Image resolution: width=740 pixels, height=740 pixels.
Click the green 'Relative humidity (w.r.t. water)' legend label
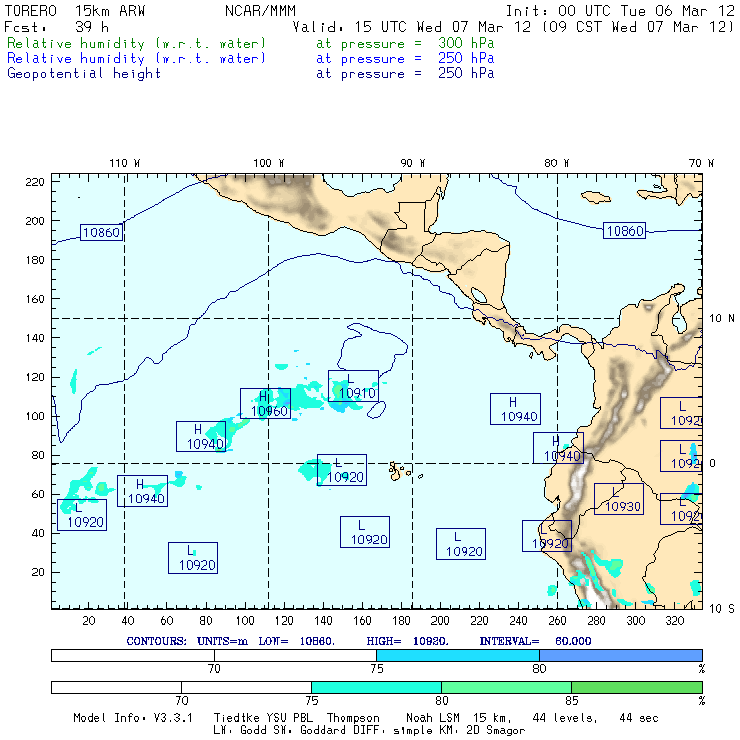[x=136, y=43]
